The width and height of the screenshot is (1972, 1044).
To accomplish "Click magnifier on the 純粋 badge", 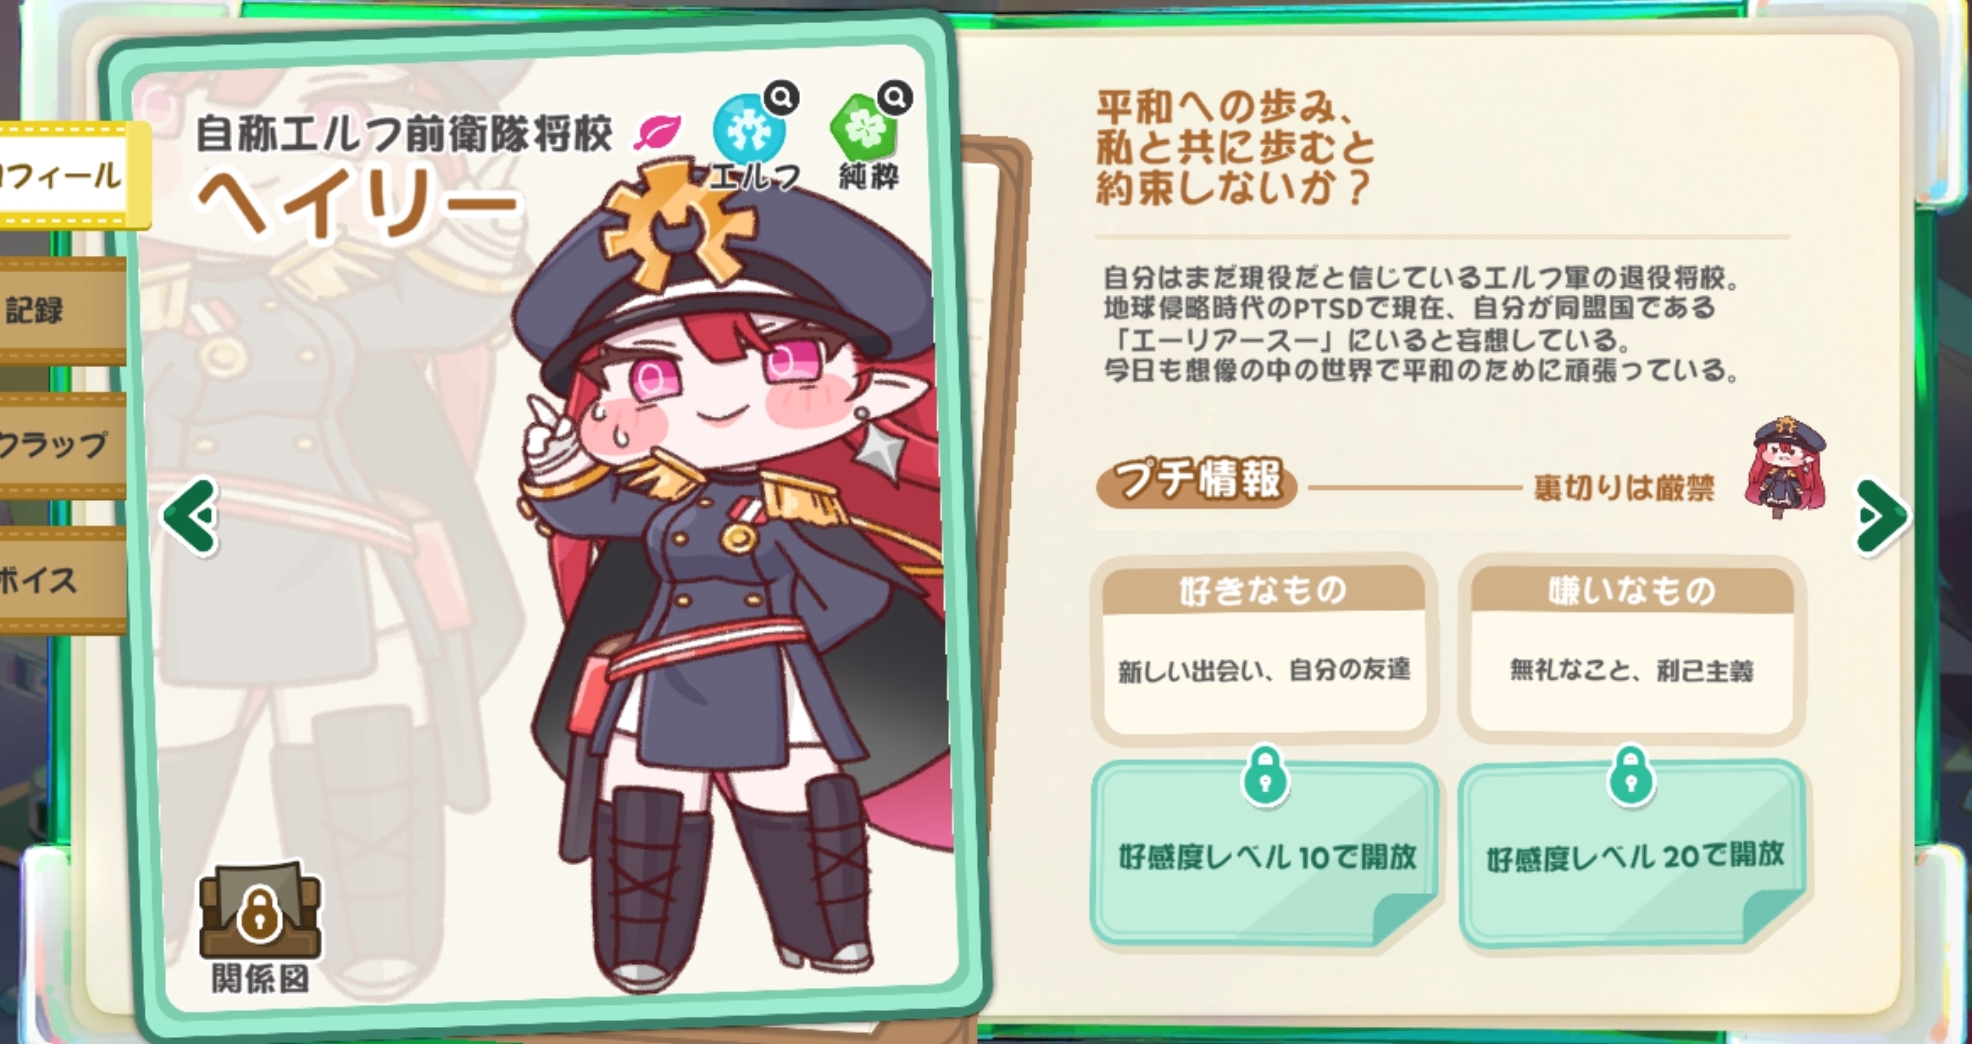I will pos(895,97).
